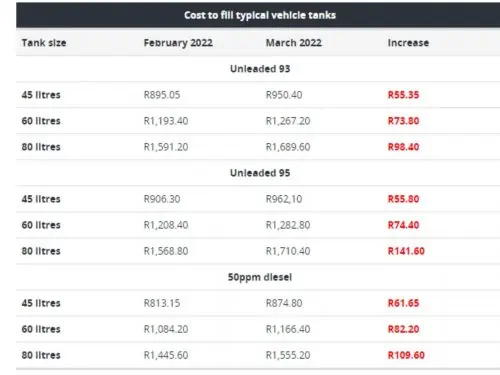Click the 'Unleaded 95' section heading
Screen dimensions: 500x375
[260, 173]
